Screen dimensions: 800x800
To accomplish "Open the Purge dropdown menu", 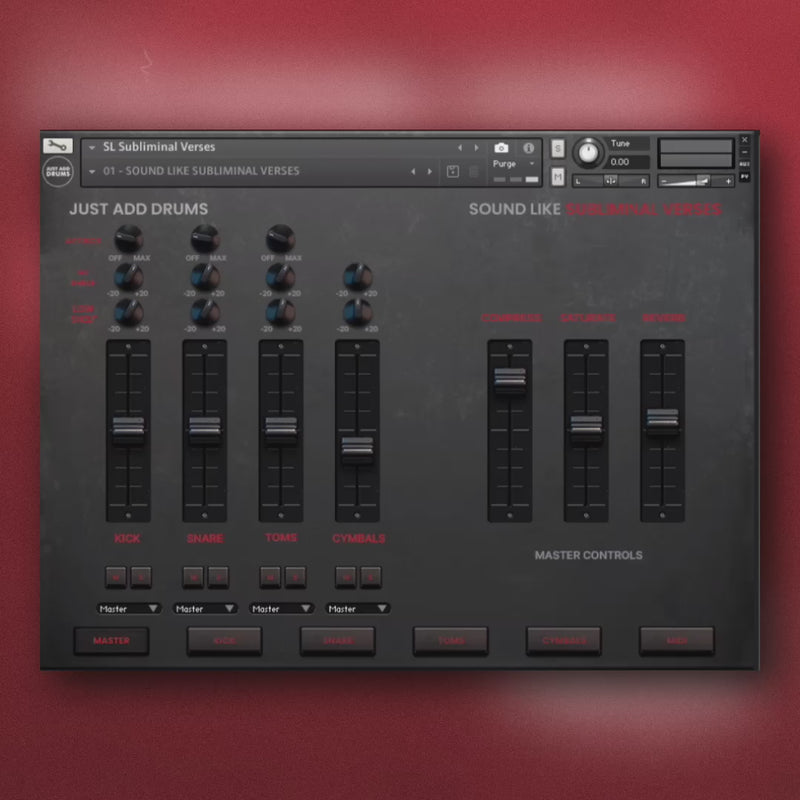I will click(x=514, y=163).
